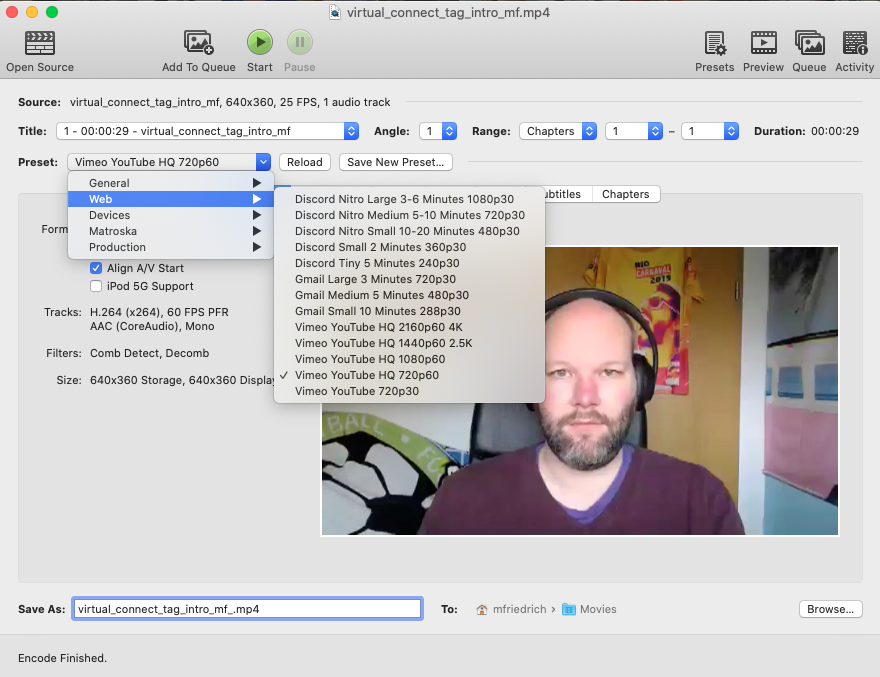
Task: Uncheck the Align A/V Start checkbox
Action: [97, 268]
